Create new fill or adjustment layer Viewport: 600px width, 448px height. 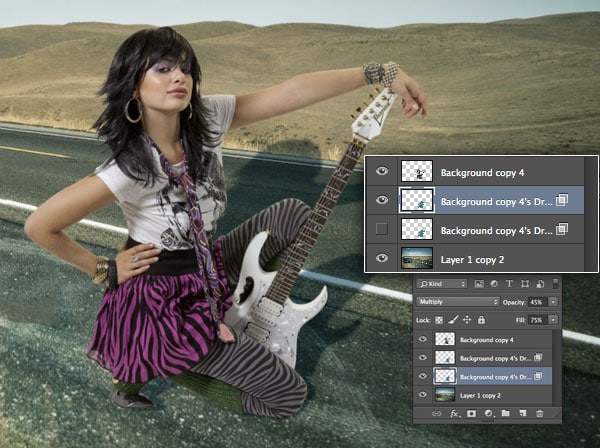point(489,413)
